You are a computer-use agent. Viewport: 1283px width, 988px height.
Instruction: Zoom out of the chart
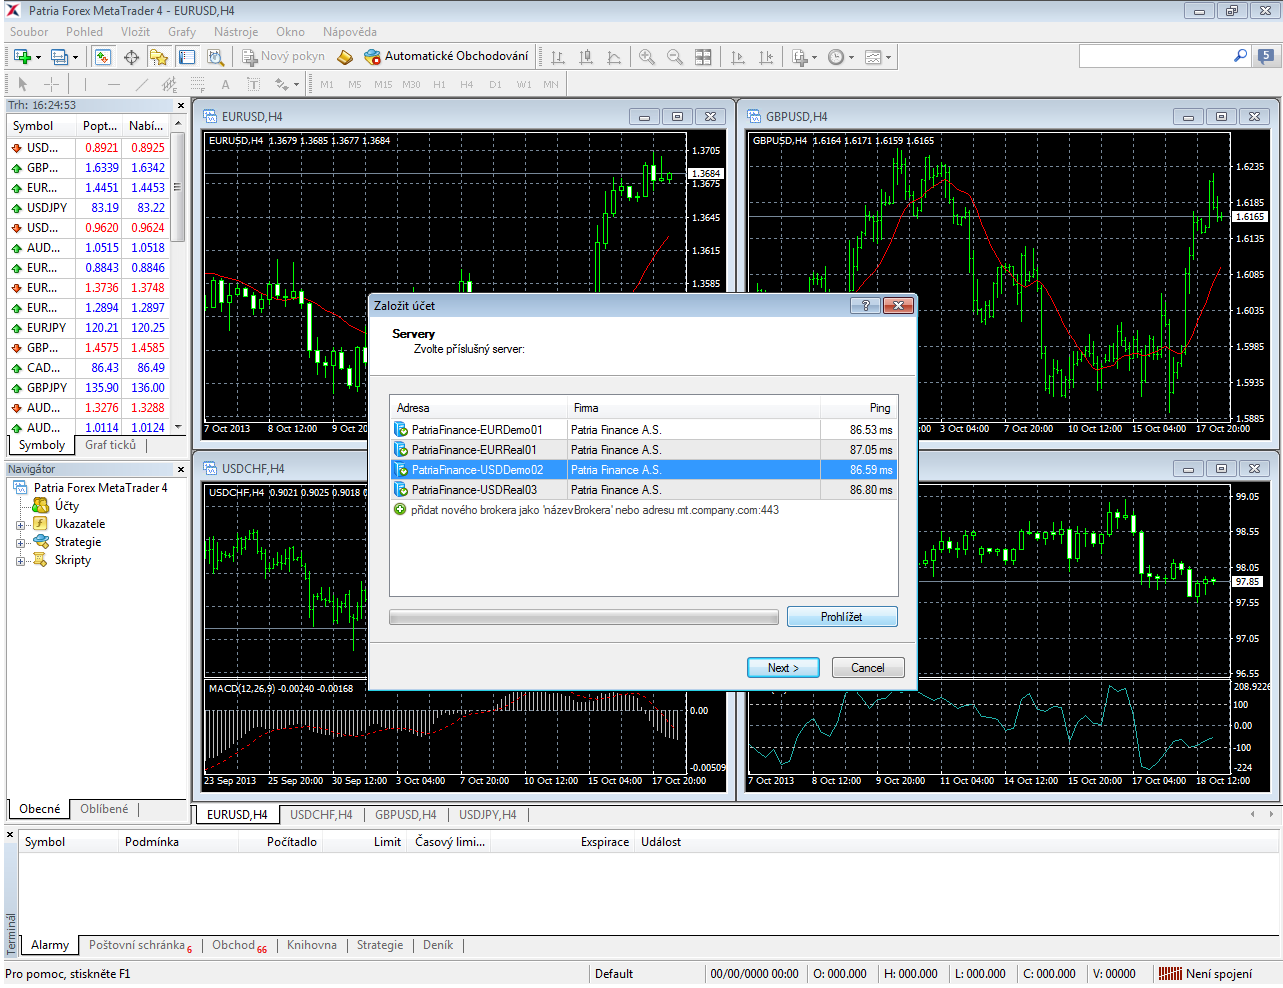pos(675,57)
